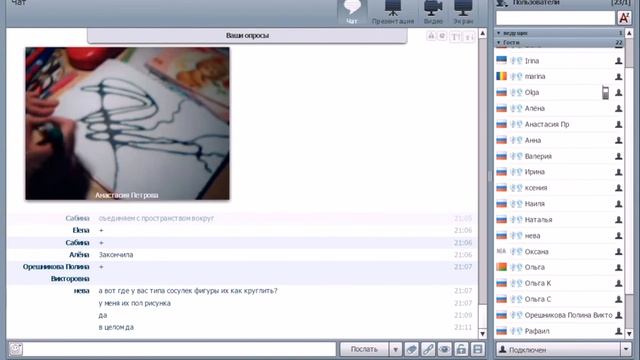
Task: Open the Подключен status dropdown
Action: pyautogui.click(x=626, y=349)
